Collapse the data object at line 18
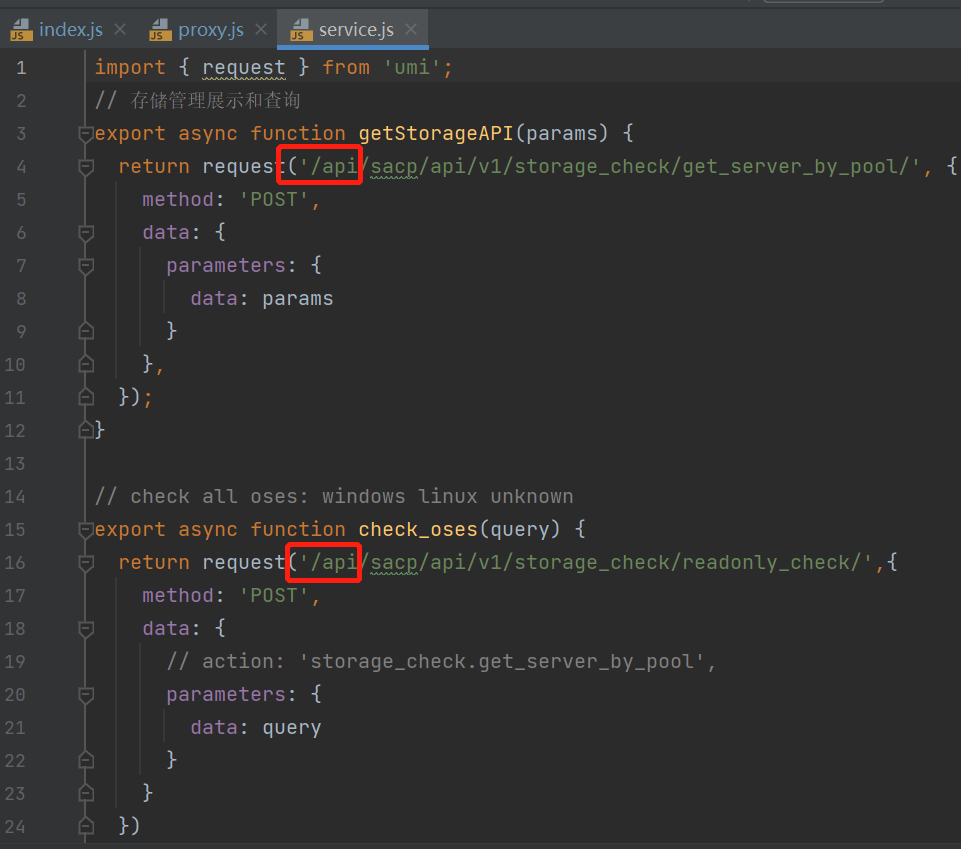This screenshot has height=849, width=961. coord(86,629)
